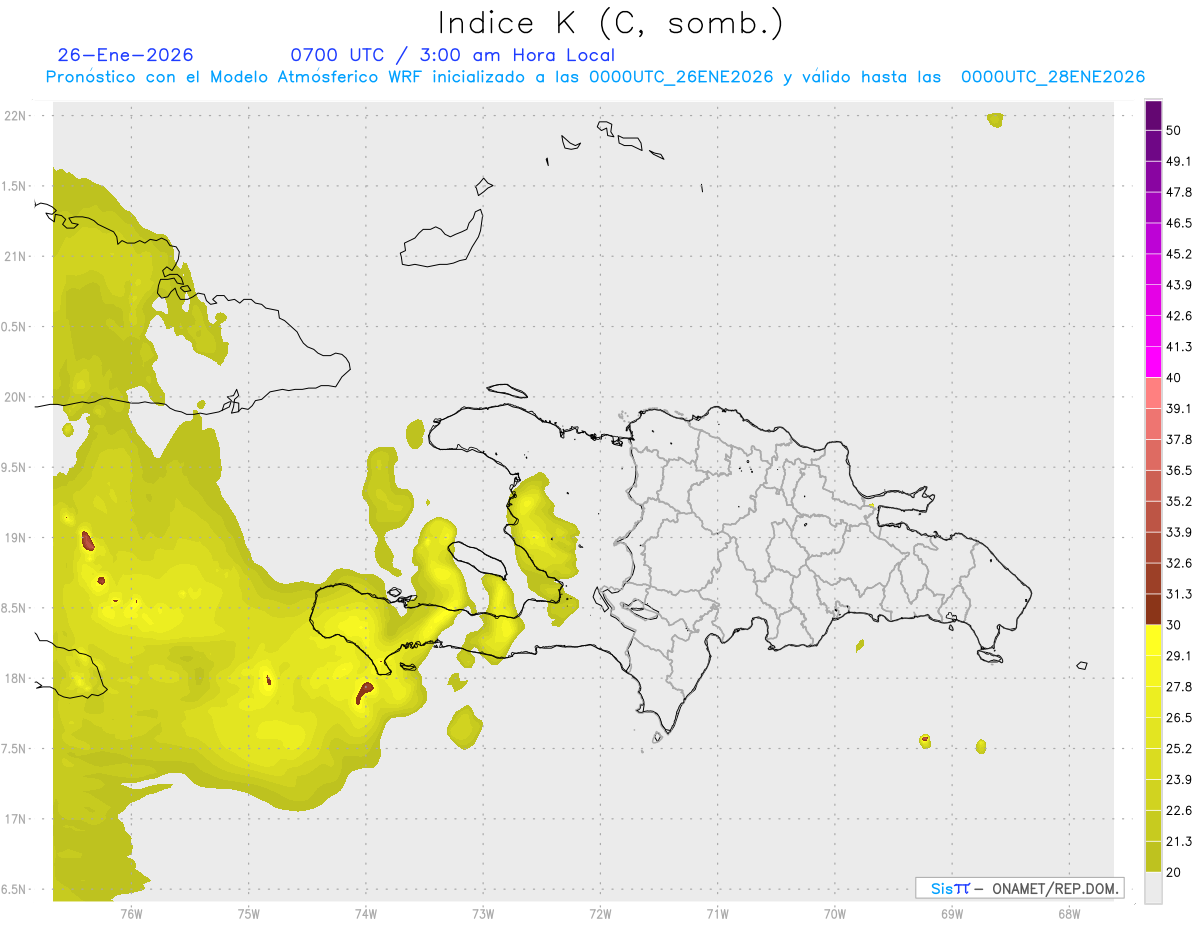This screenshot has width=1200, height=927.
Task: Click the '18N' latitude label
Action: [16, 679]
